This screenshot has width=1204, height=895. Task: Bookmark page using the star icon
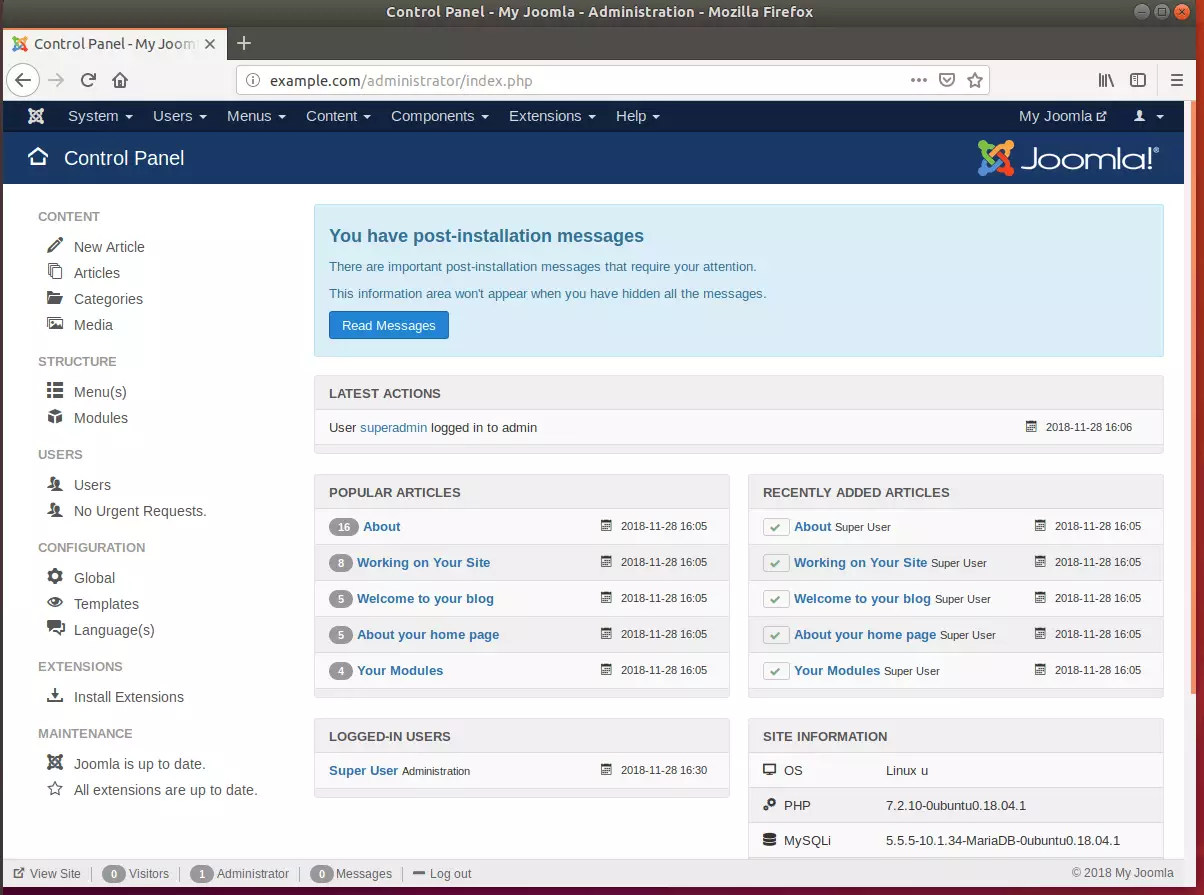click(x=975, y=80)
